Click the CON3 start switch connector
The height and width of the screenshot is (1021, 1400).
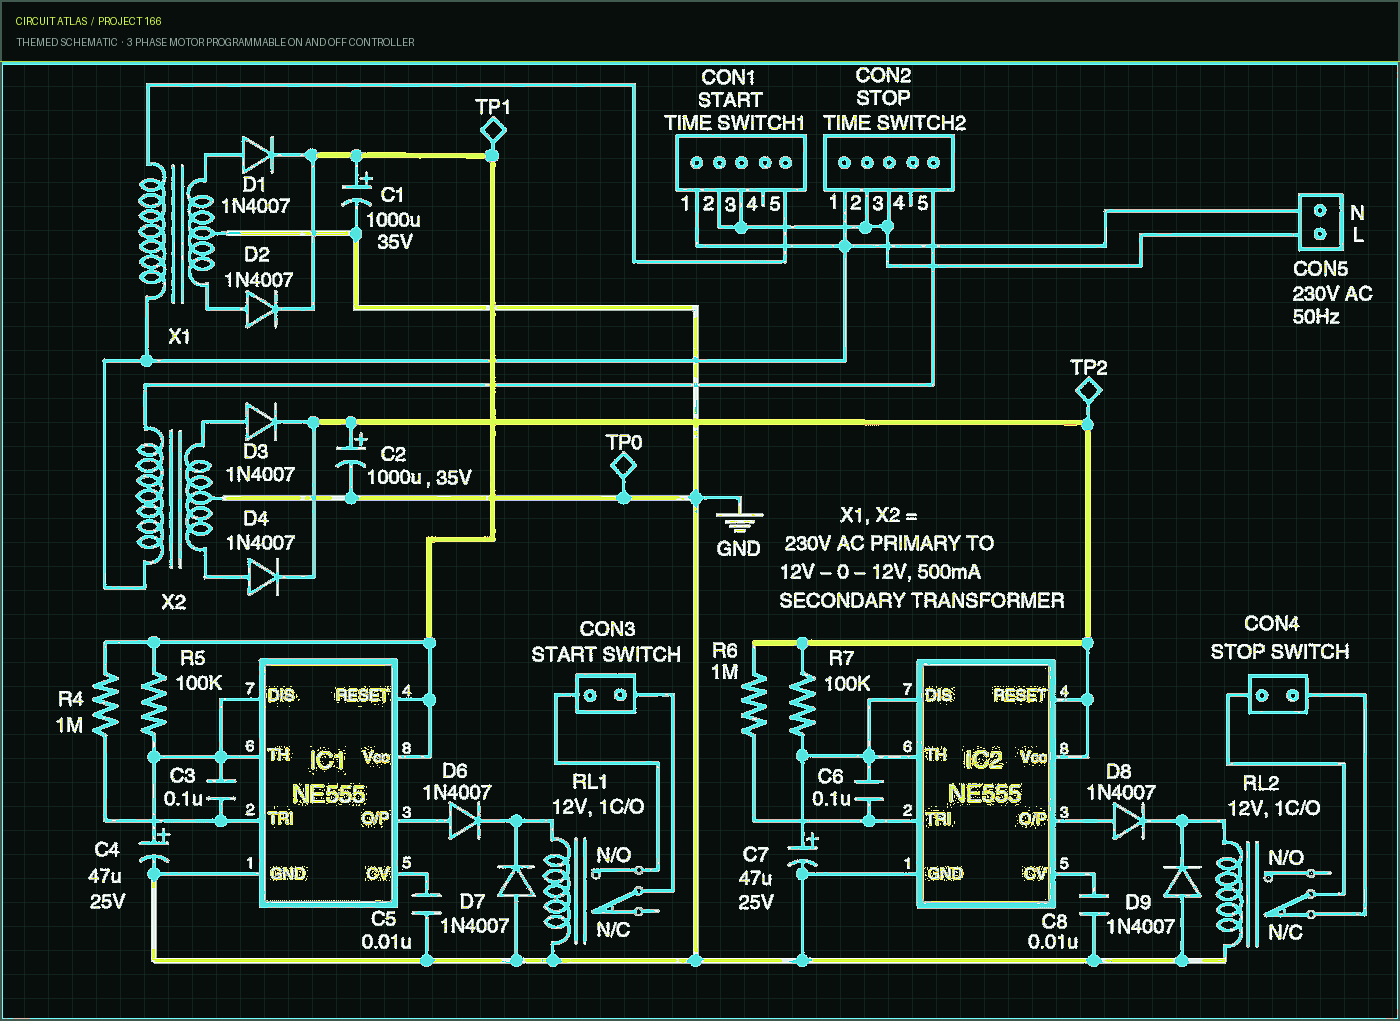pos(606,694)
